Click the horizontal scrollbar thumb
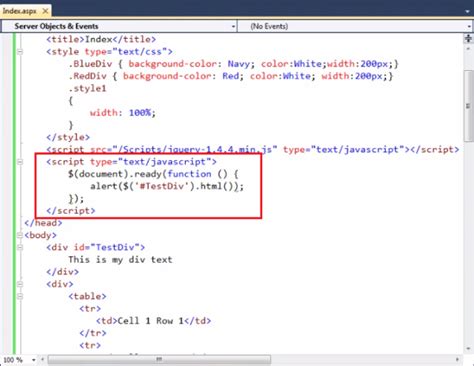 click(x=159, y=359)
